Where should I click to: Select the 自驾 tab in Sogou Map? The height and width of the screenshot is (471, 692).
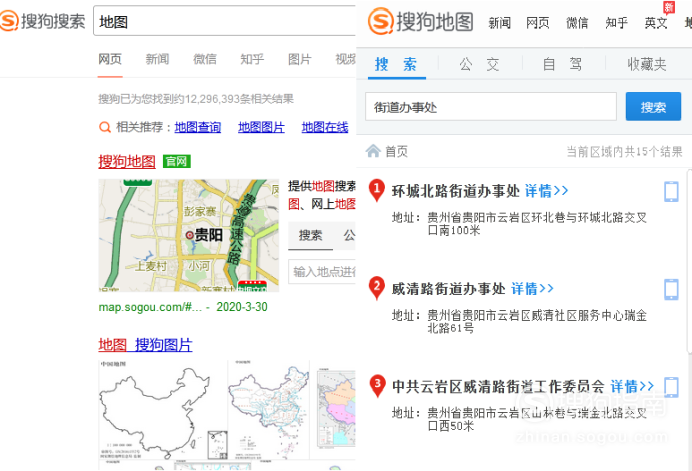point(563,64)
